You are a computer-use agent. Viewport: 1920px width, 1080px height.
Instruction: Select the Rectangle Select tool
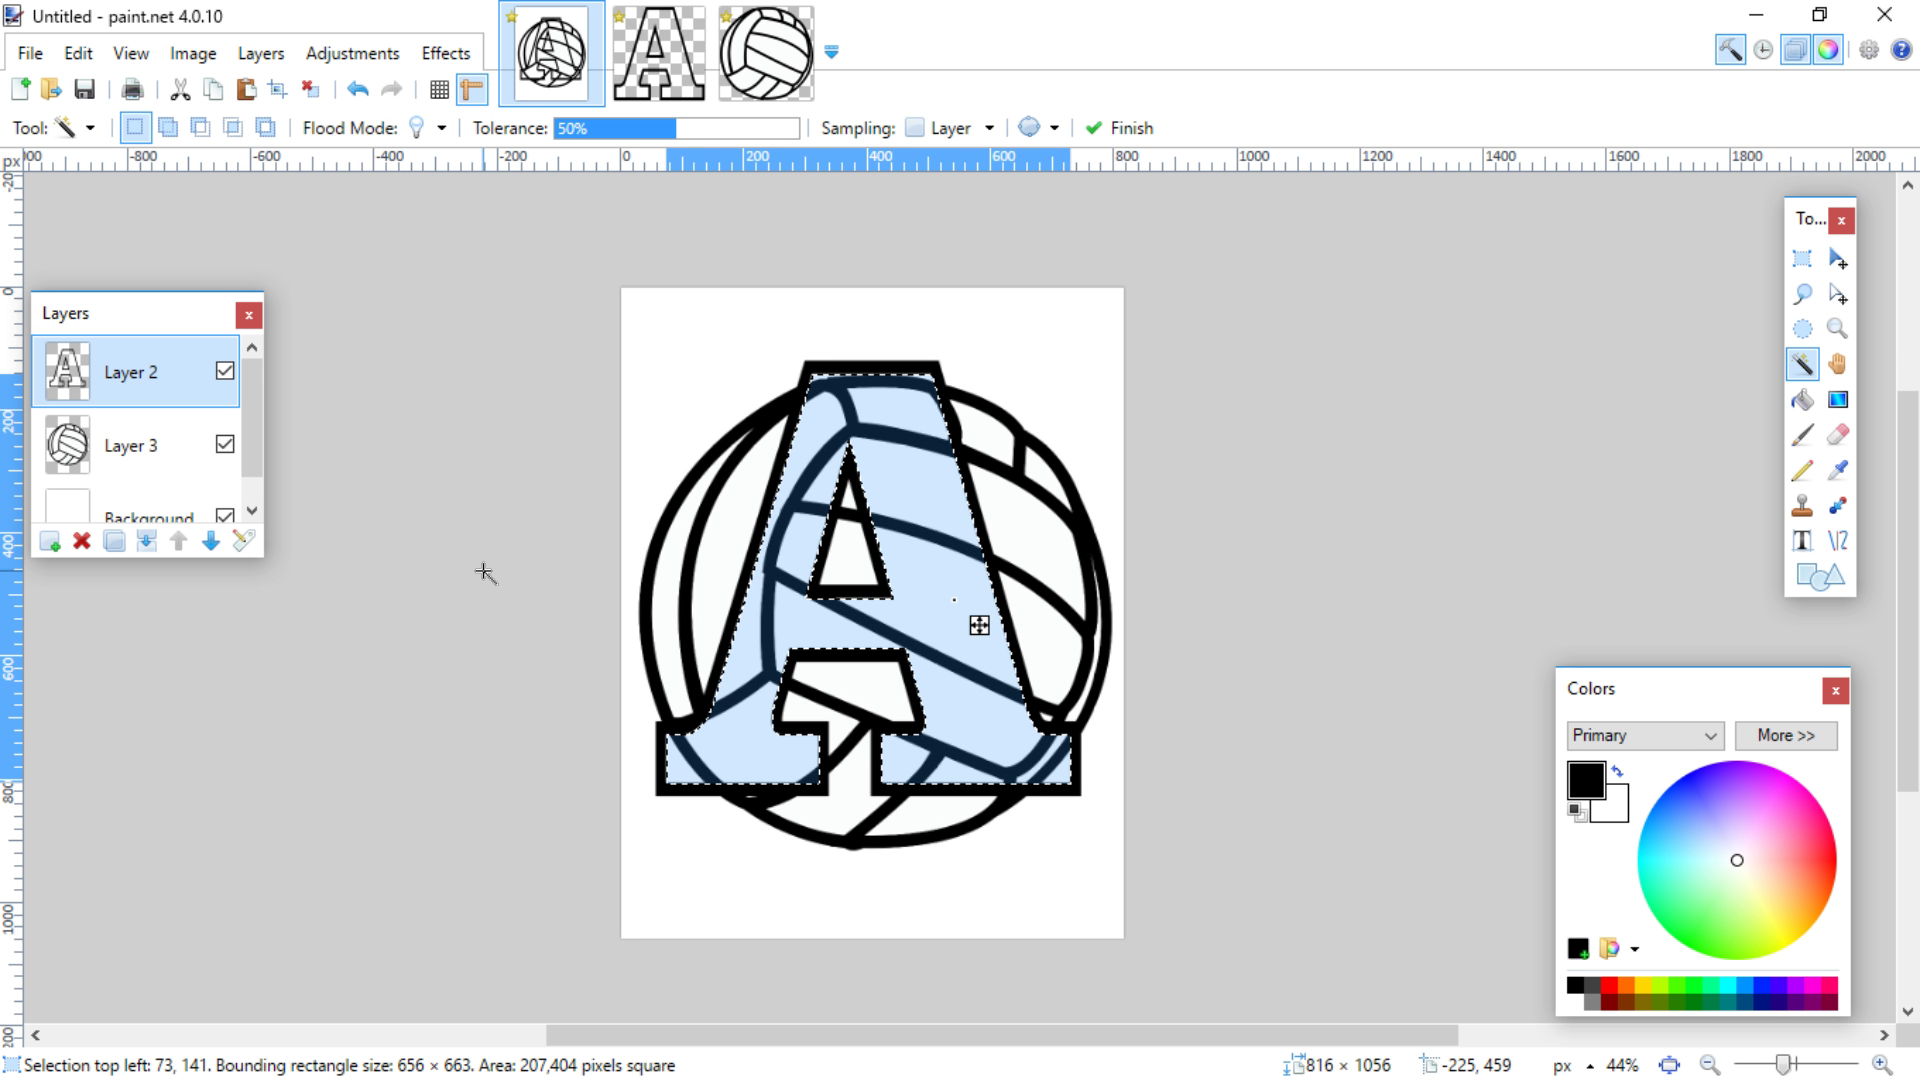coord(1802,258)
